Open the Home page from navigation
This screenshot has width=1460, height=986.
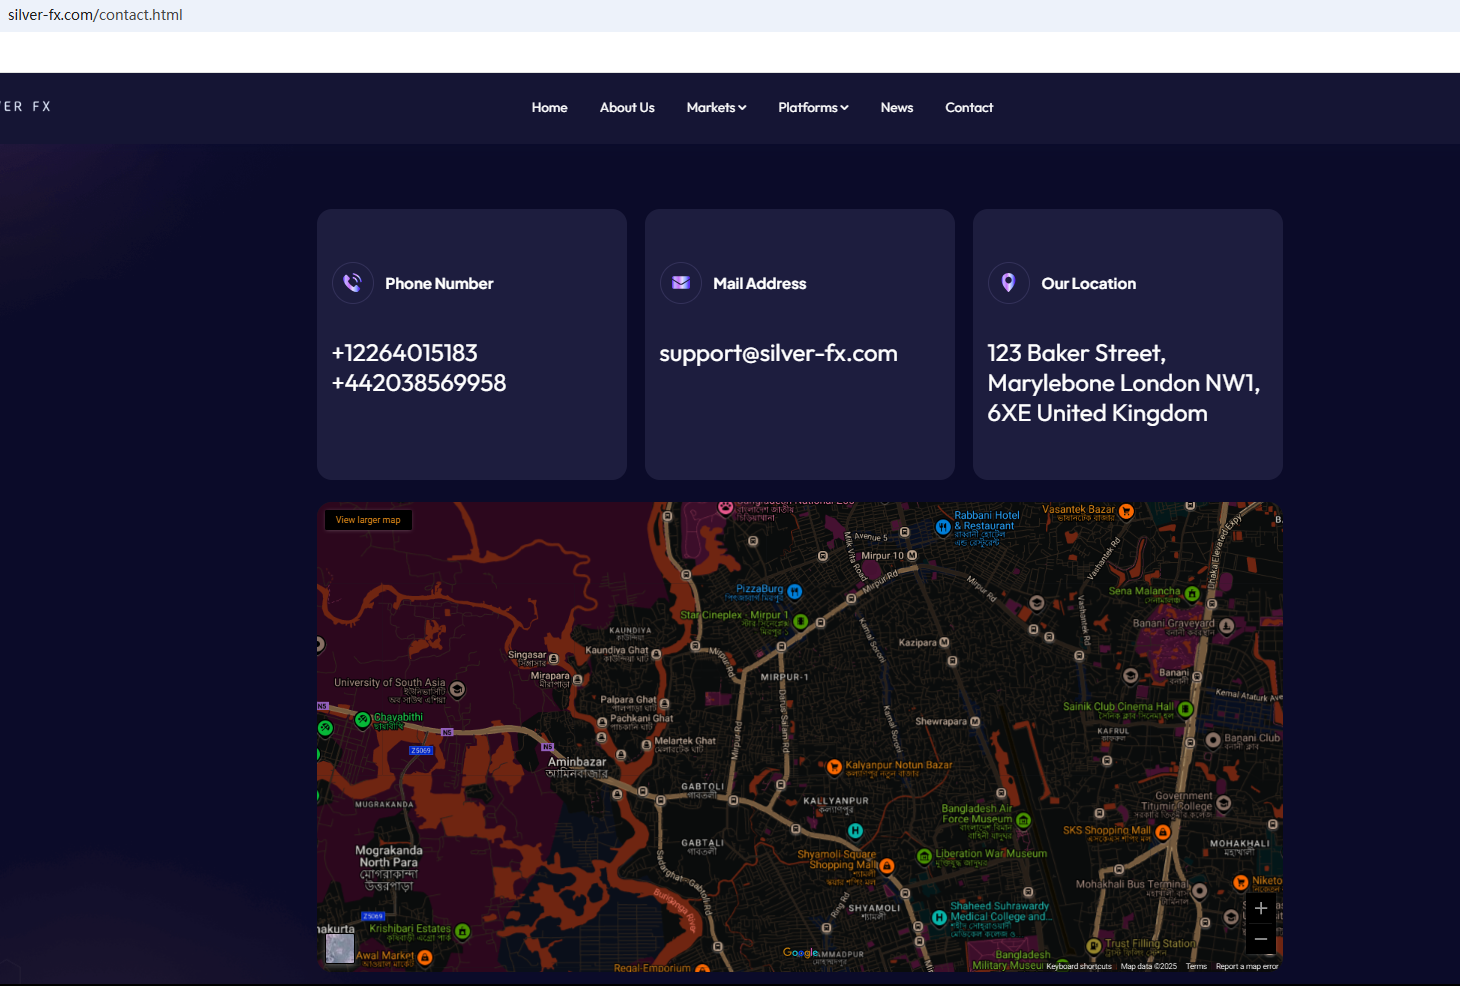(549, 108)
